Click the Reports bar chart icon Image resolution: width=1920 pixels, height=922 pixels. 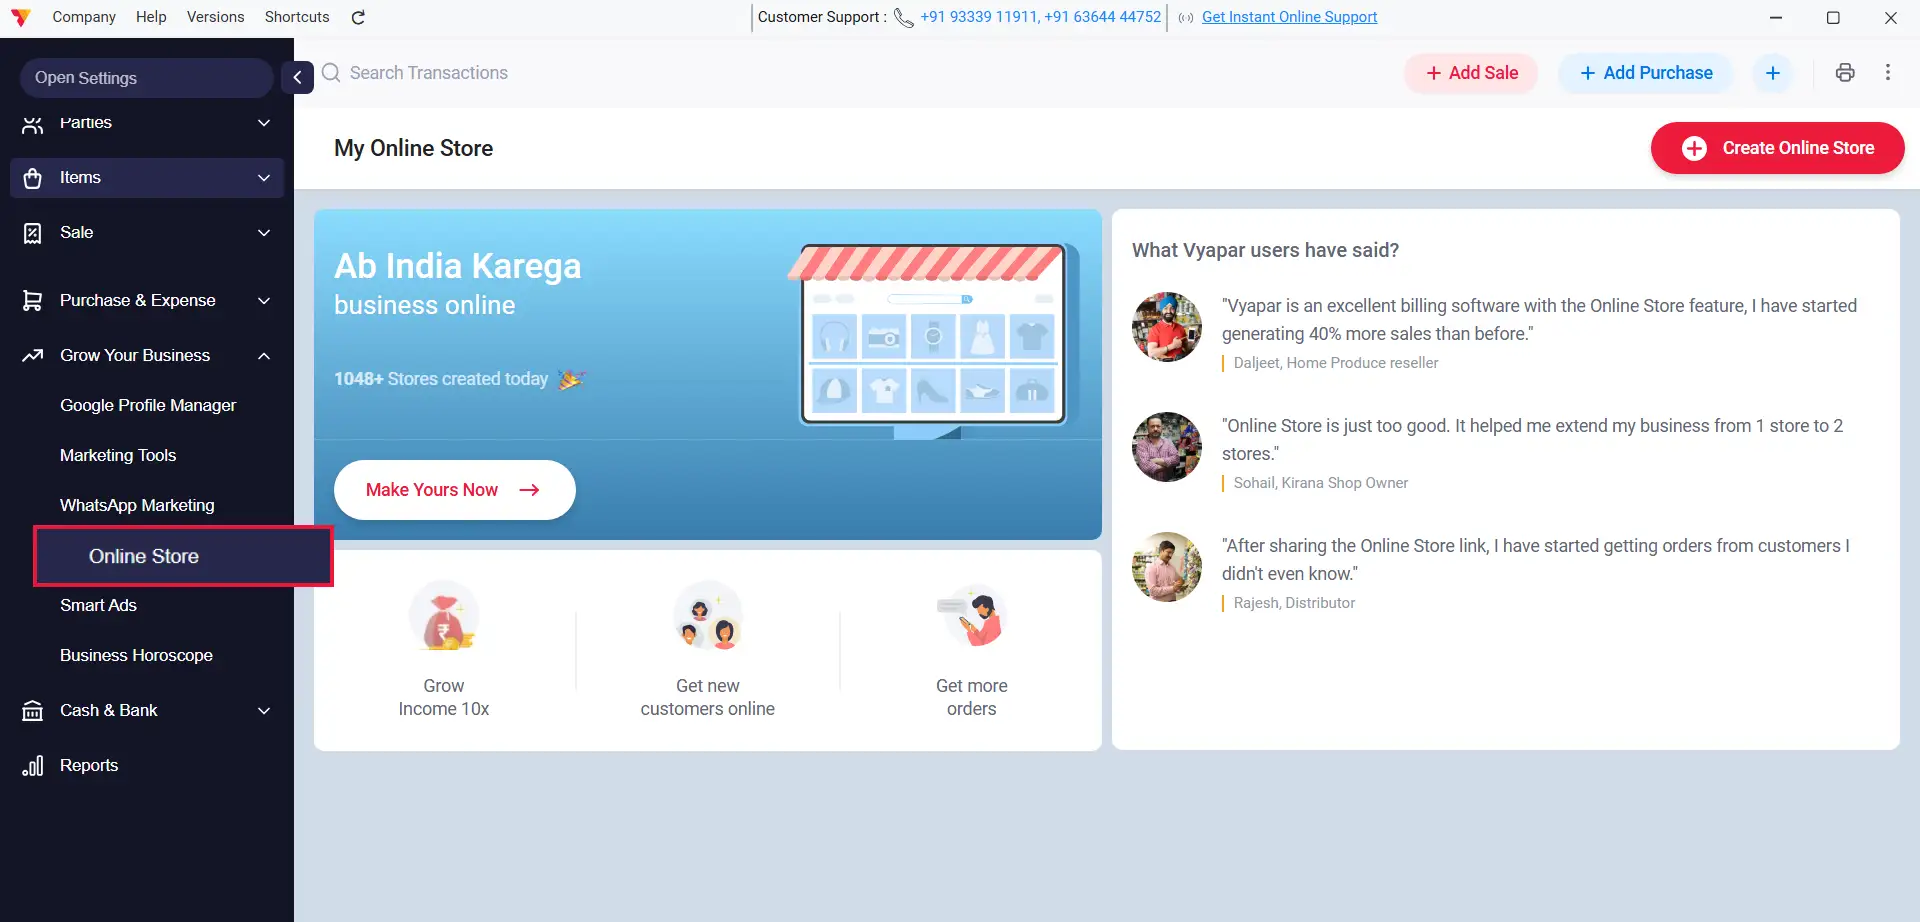tap(33, 765)
